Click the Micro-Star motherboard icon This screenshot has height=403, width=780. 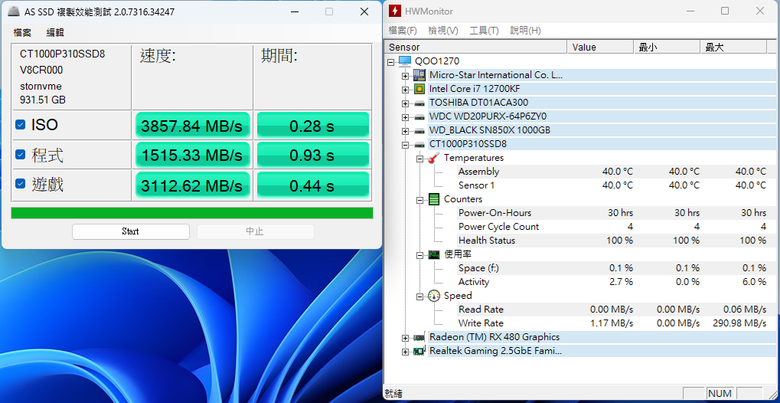click(419, 75)
